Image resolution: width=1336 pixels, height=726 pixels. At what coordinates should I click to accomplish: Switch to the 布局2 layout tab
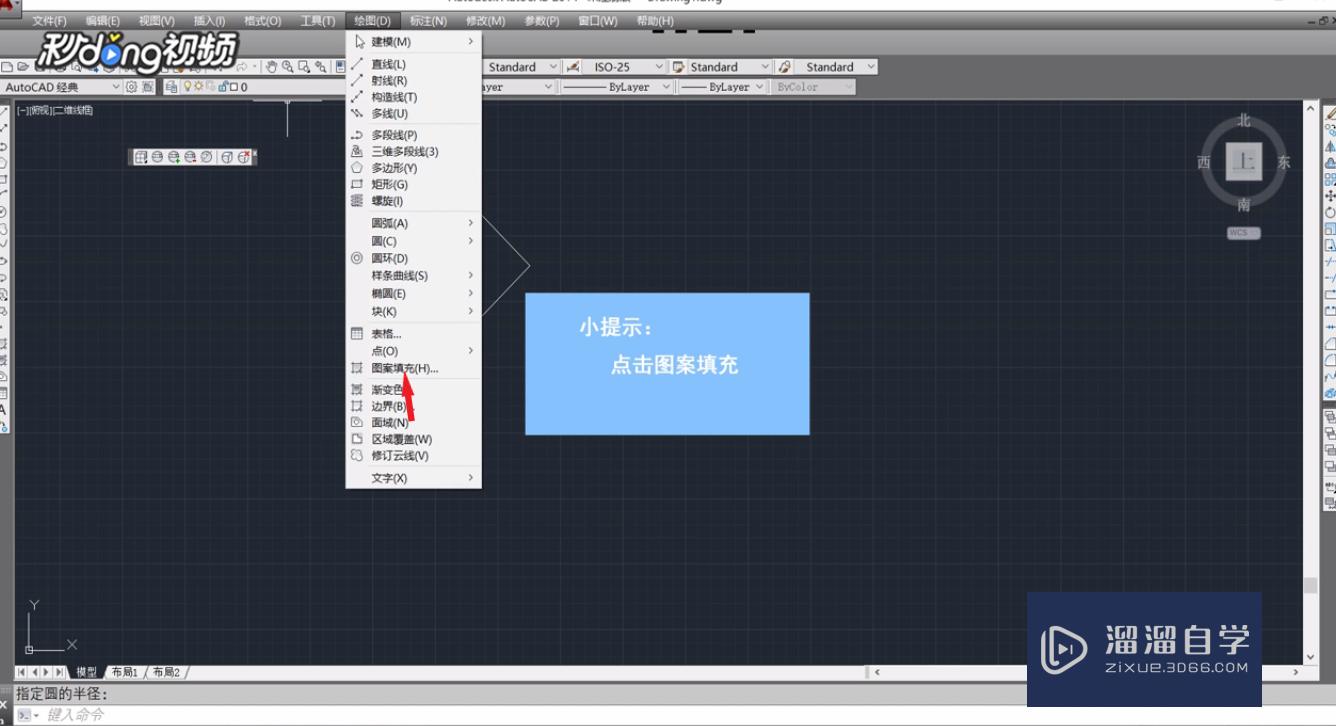(167, 673)
